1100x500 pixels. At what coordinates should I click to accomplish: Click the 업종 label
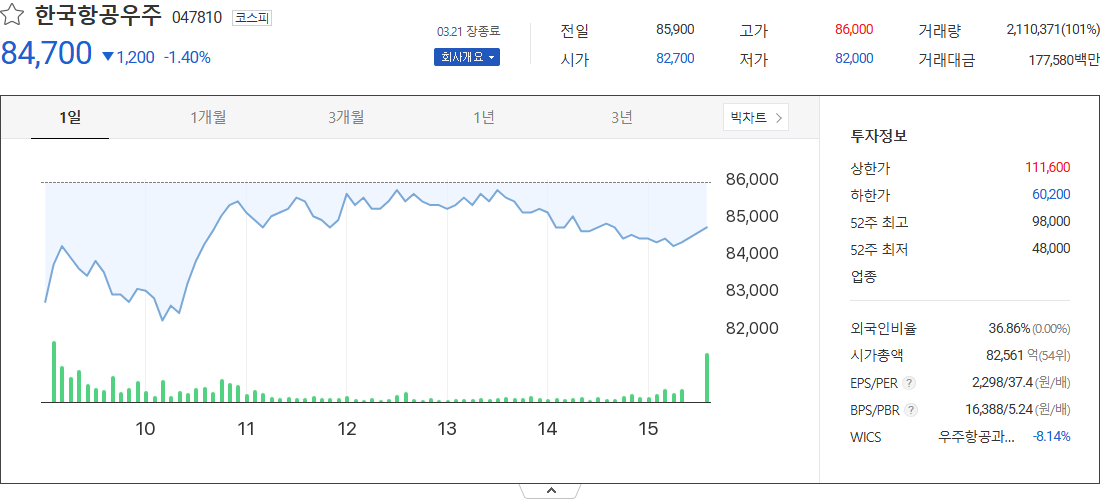863,276
